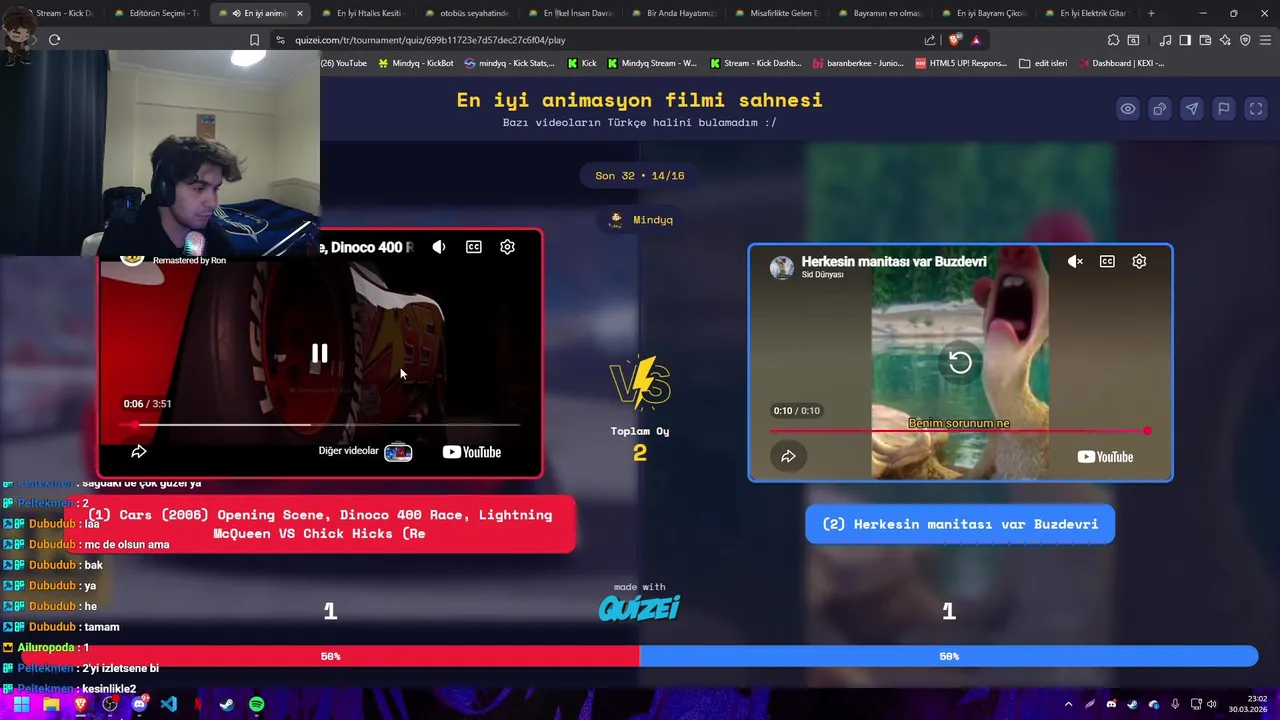Image resolution: width=1280 pixels, height=720 pixels.
Task: Open HTML5 UP! Respons... bookmark
Action: (961, 63)
